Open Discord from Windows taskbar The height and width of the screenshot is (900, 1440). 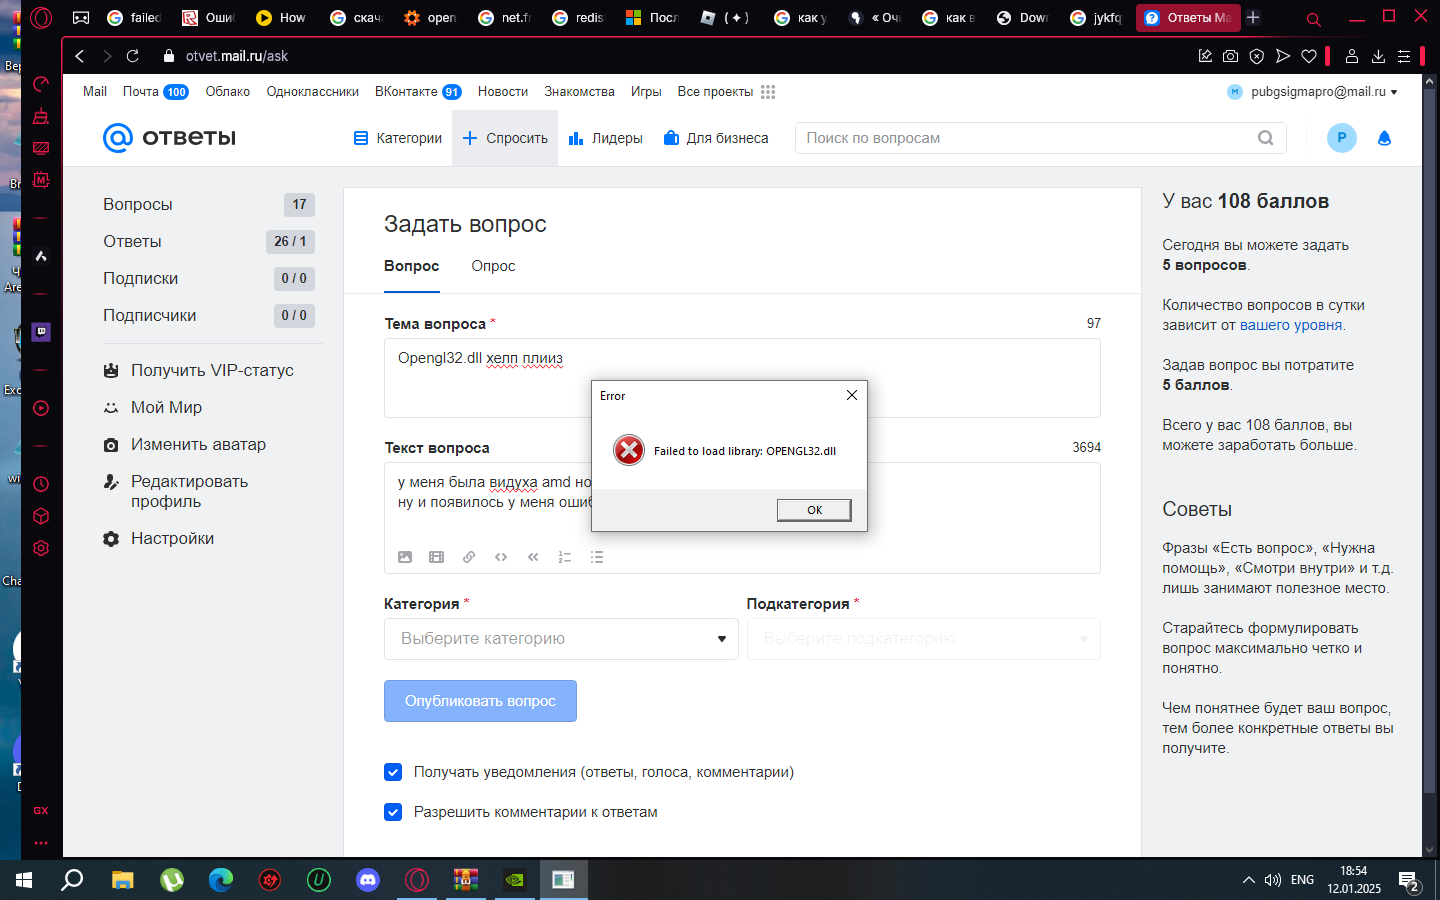pos(368,880)
